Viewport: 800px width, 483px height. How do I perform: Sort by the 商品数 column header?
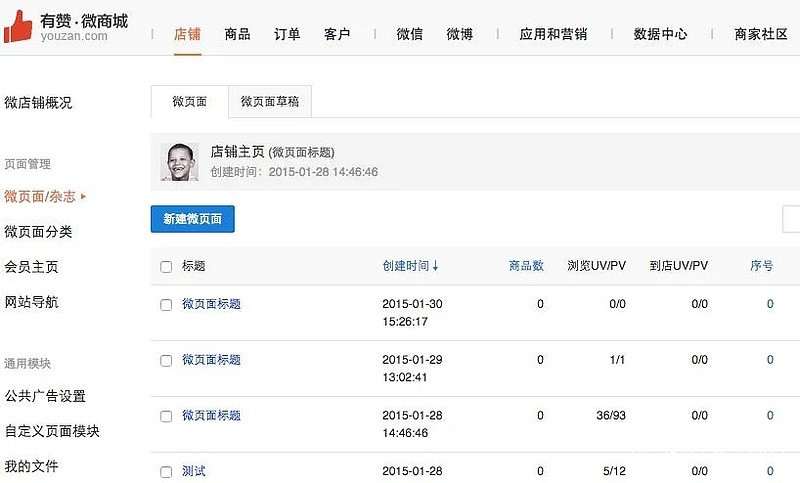(526, 266)
